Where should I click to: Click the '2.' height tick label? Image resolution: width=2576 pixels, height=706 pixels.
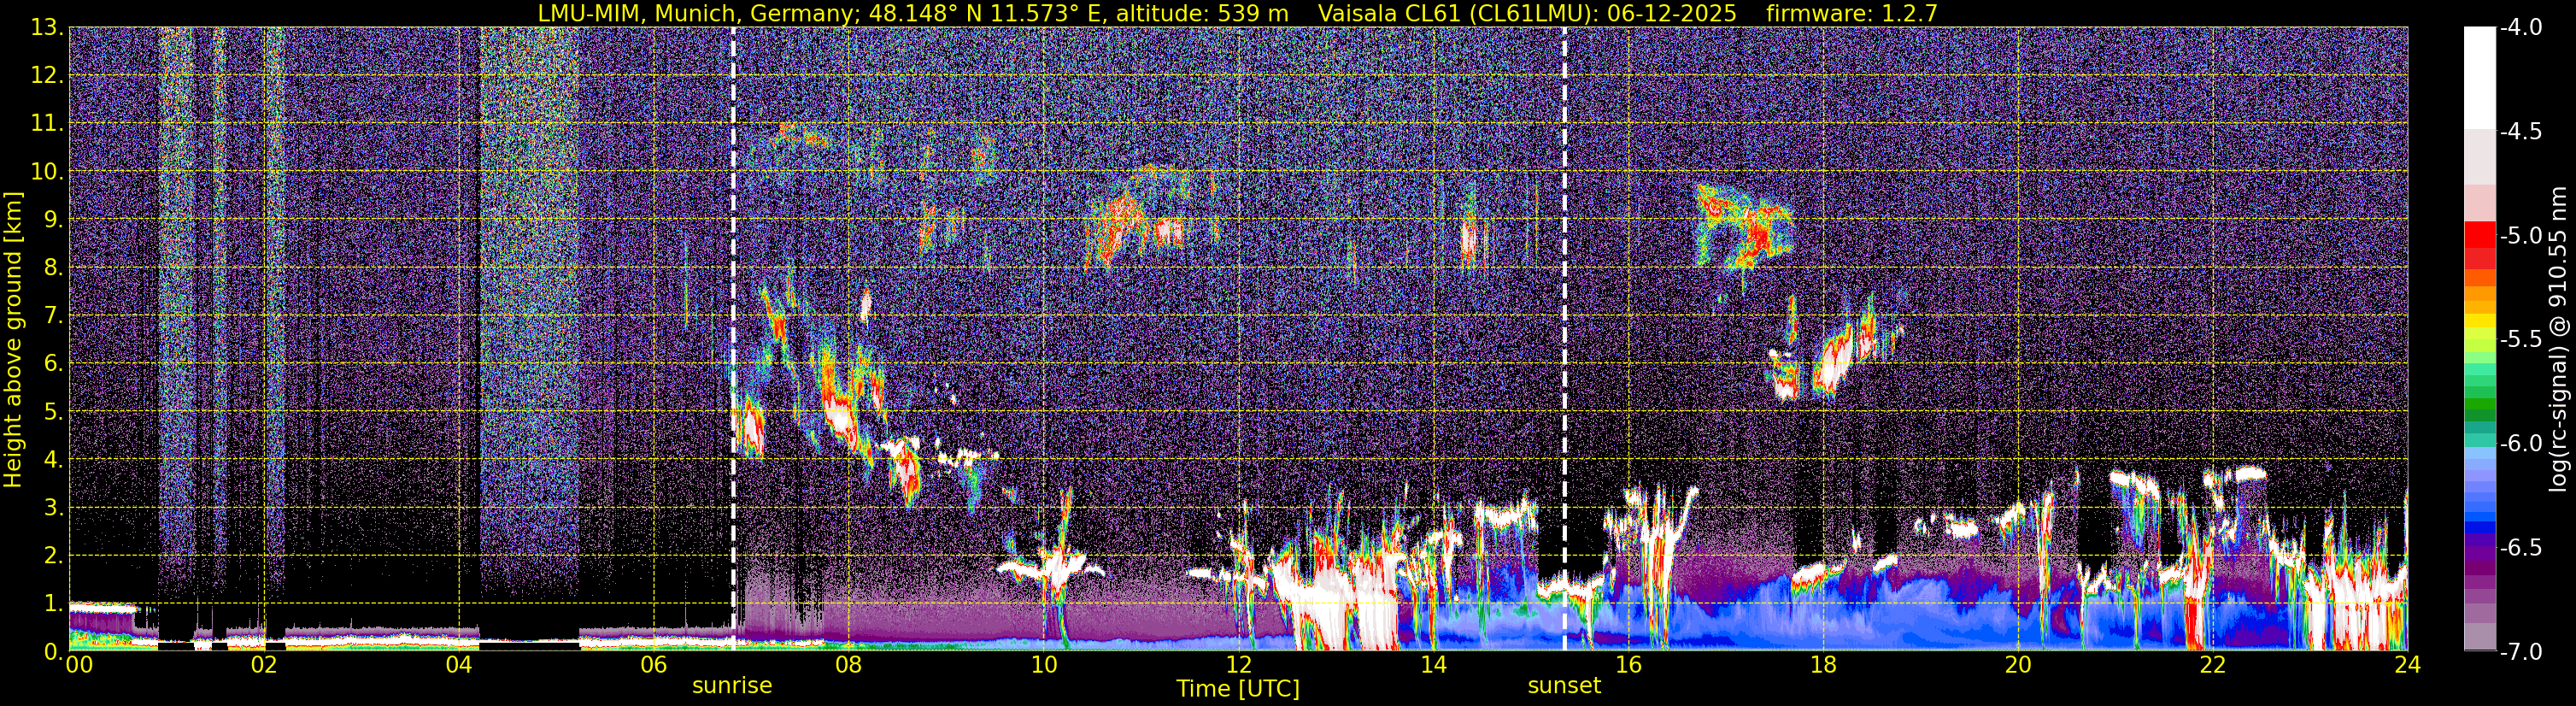click(x=53, y=556)
